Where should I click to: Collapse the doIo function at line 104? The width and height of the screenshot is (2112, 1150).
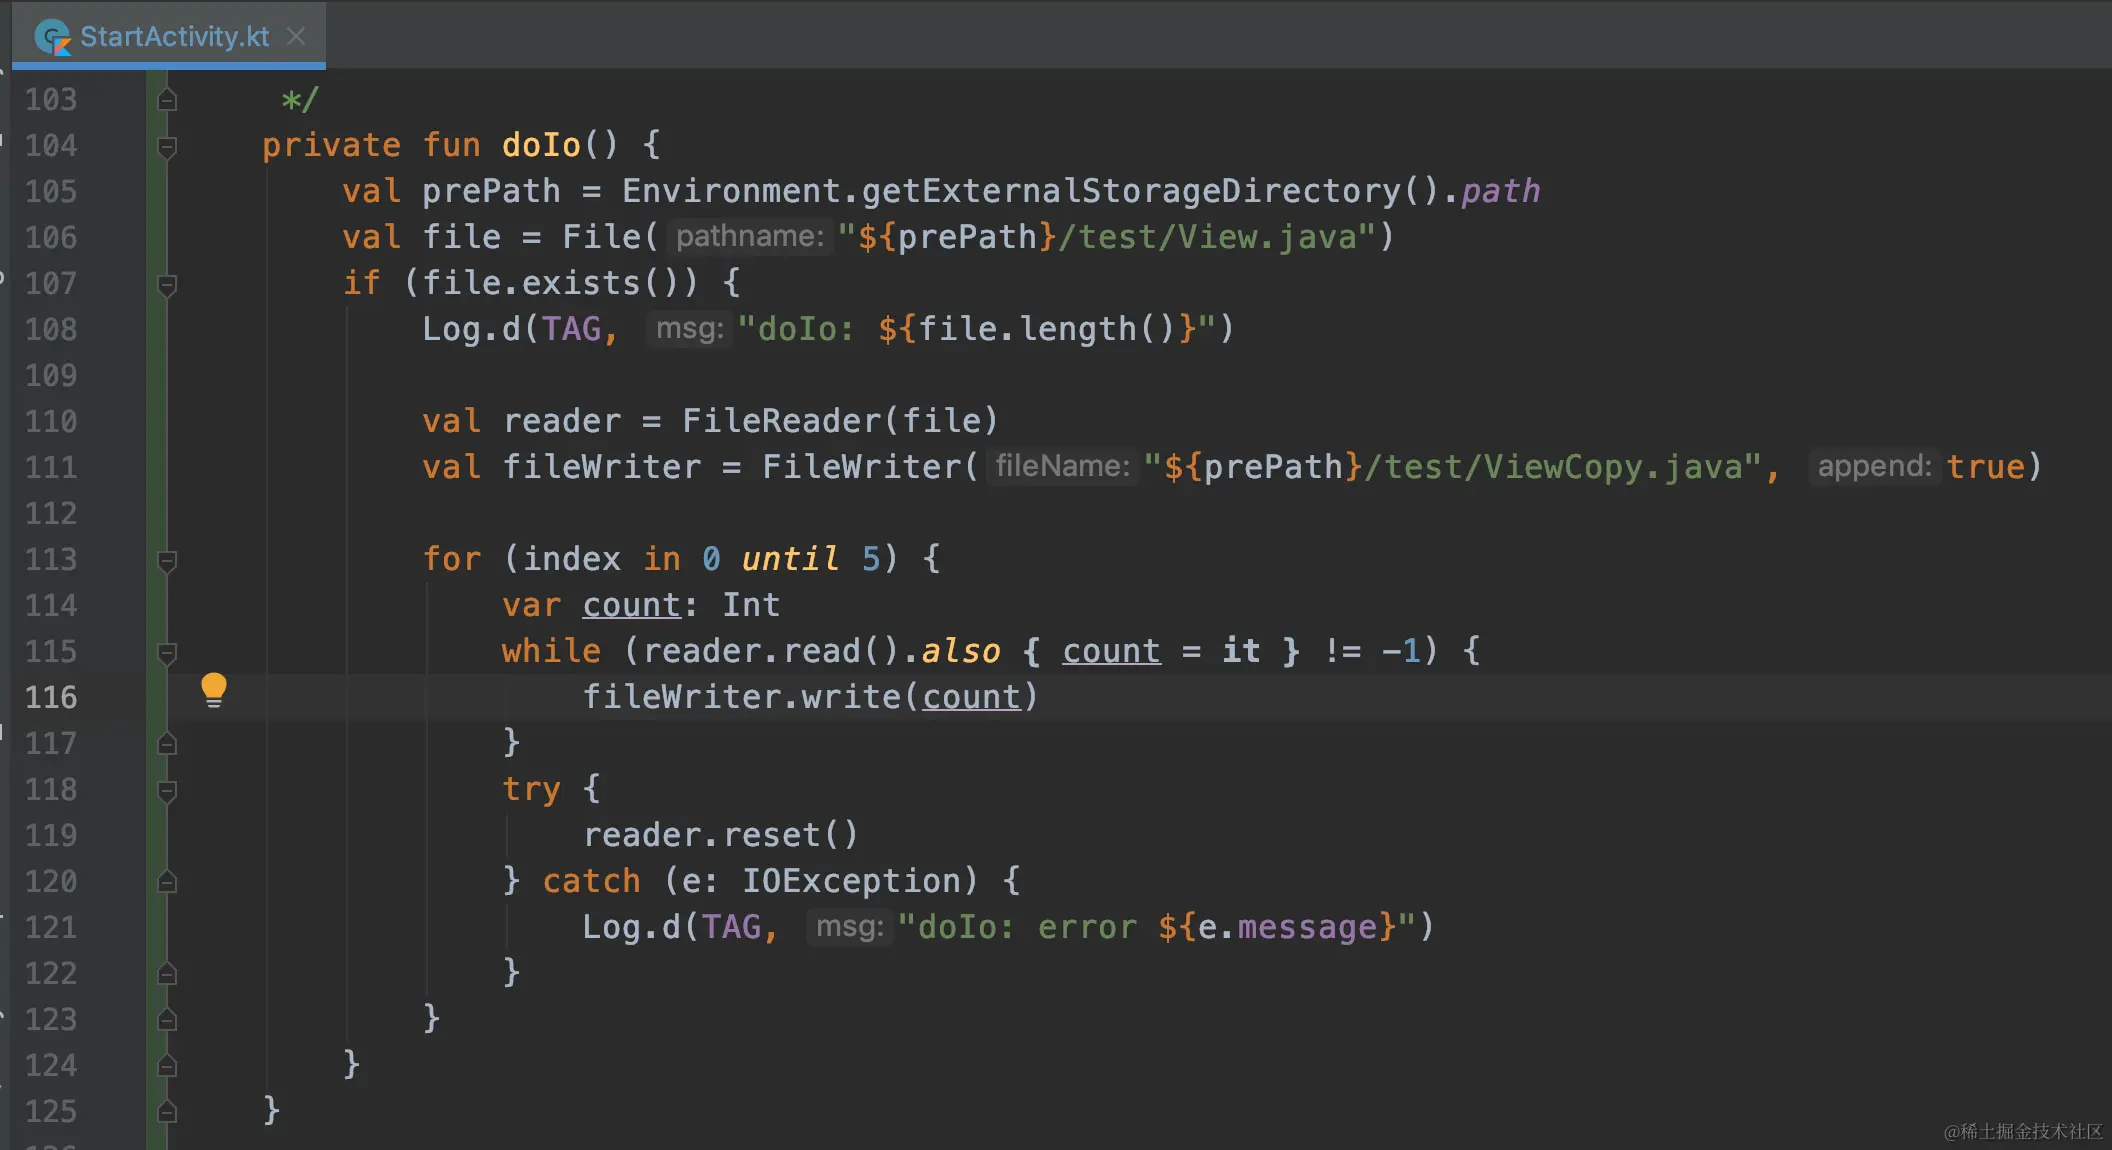point(167,146)
